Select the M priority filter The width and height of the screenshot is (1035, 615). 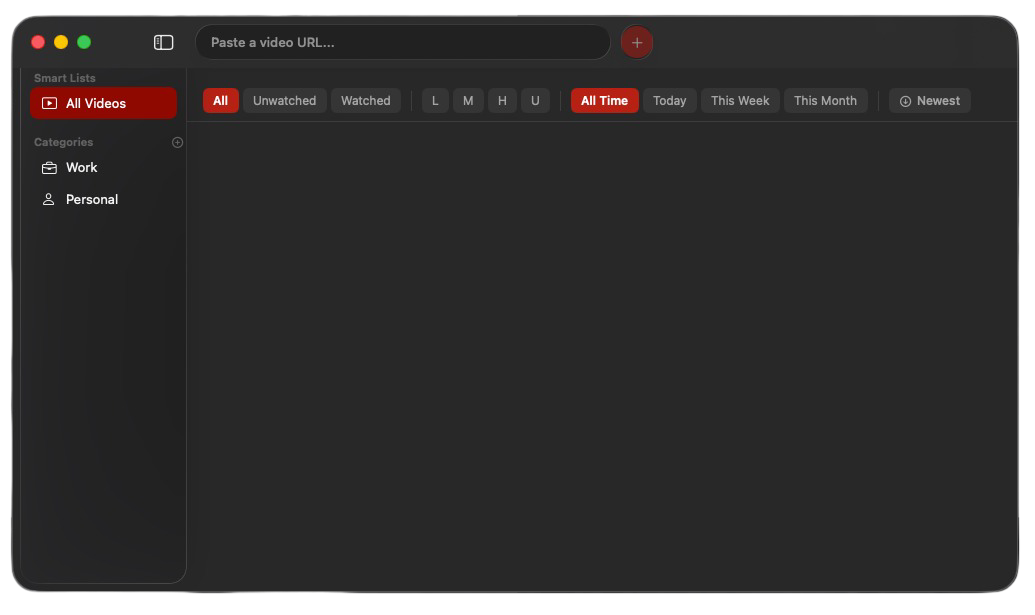tap(468, 101)
